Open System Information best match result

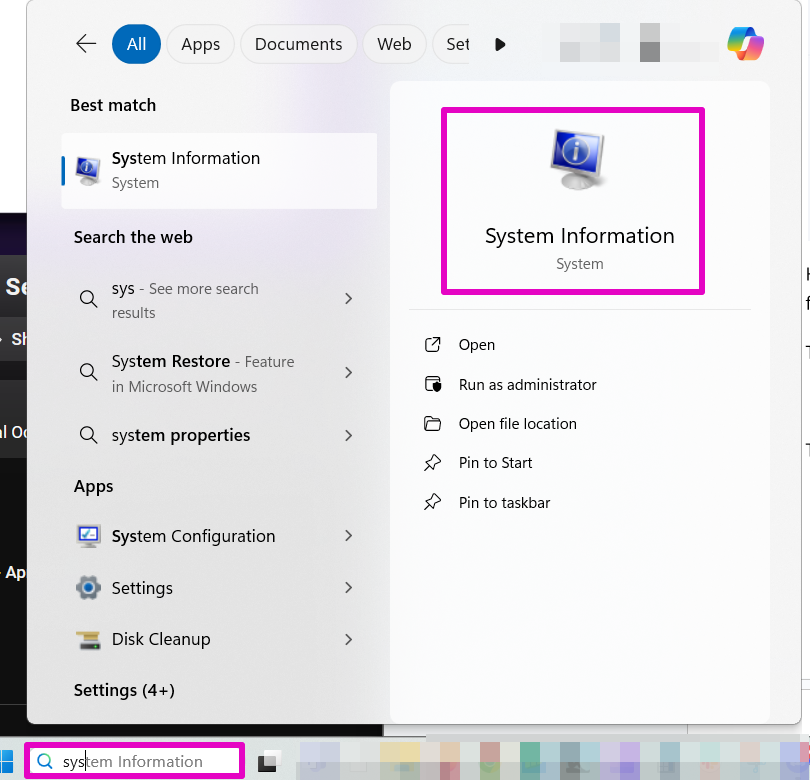219,171
